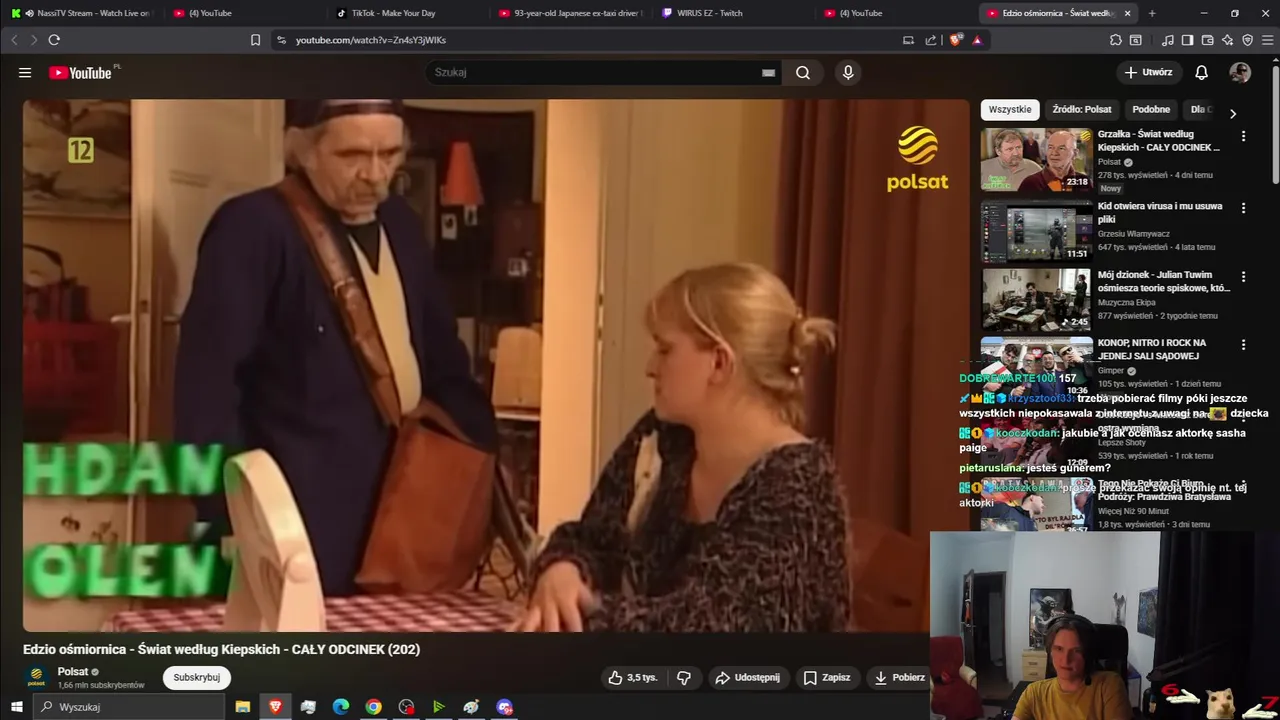Open Google Chrome from the taskbar

pyautogui.click(x=373, y=707)
